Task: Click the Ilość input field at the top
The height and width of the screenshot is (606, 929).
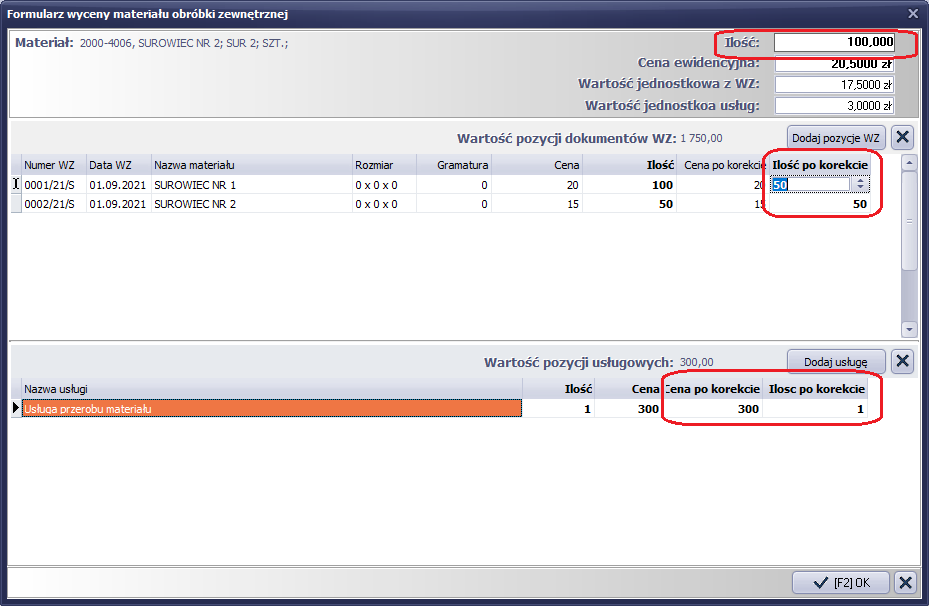Action: (x=833, y=43)
